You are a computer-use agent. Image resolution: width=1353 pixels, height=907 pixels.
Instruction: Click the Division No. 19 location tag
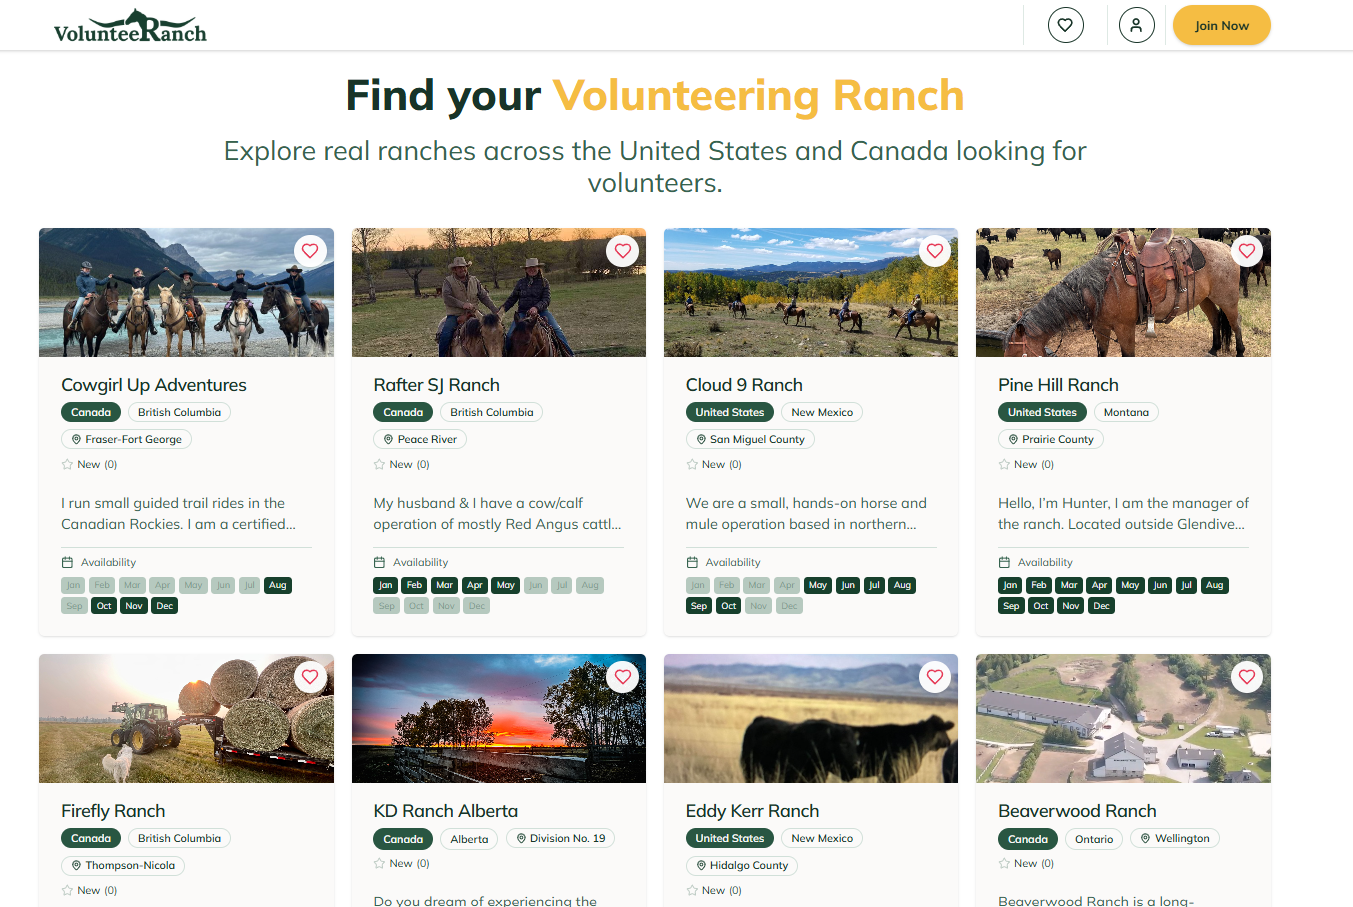tap(560, 838)
